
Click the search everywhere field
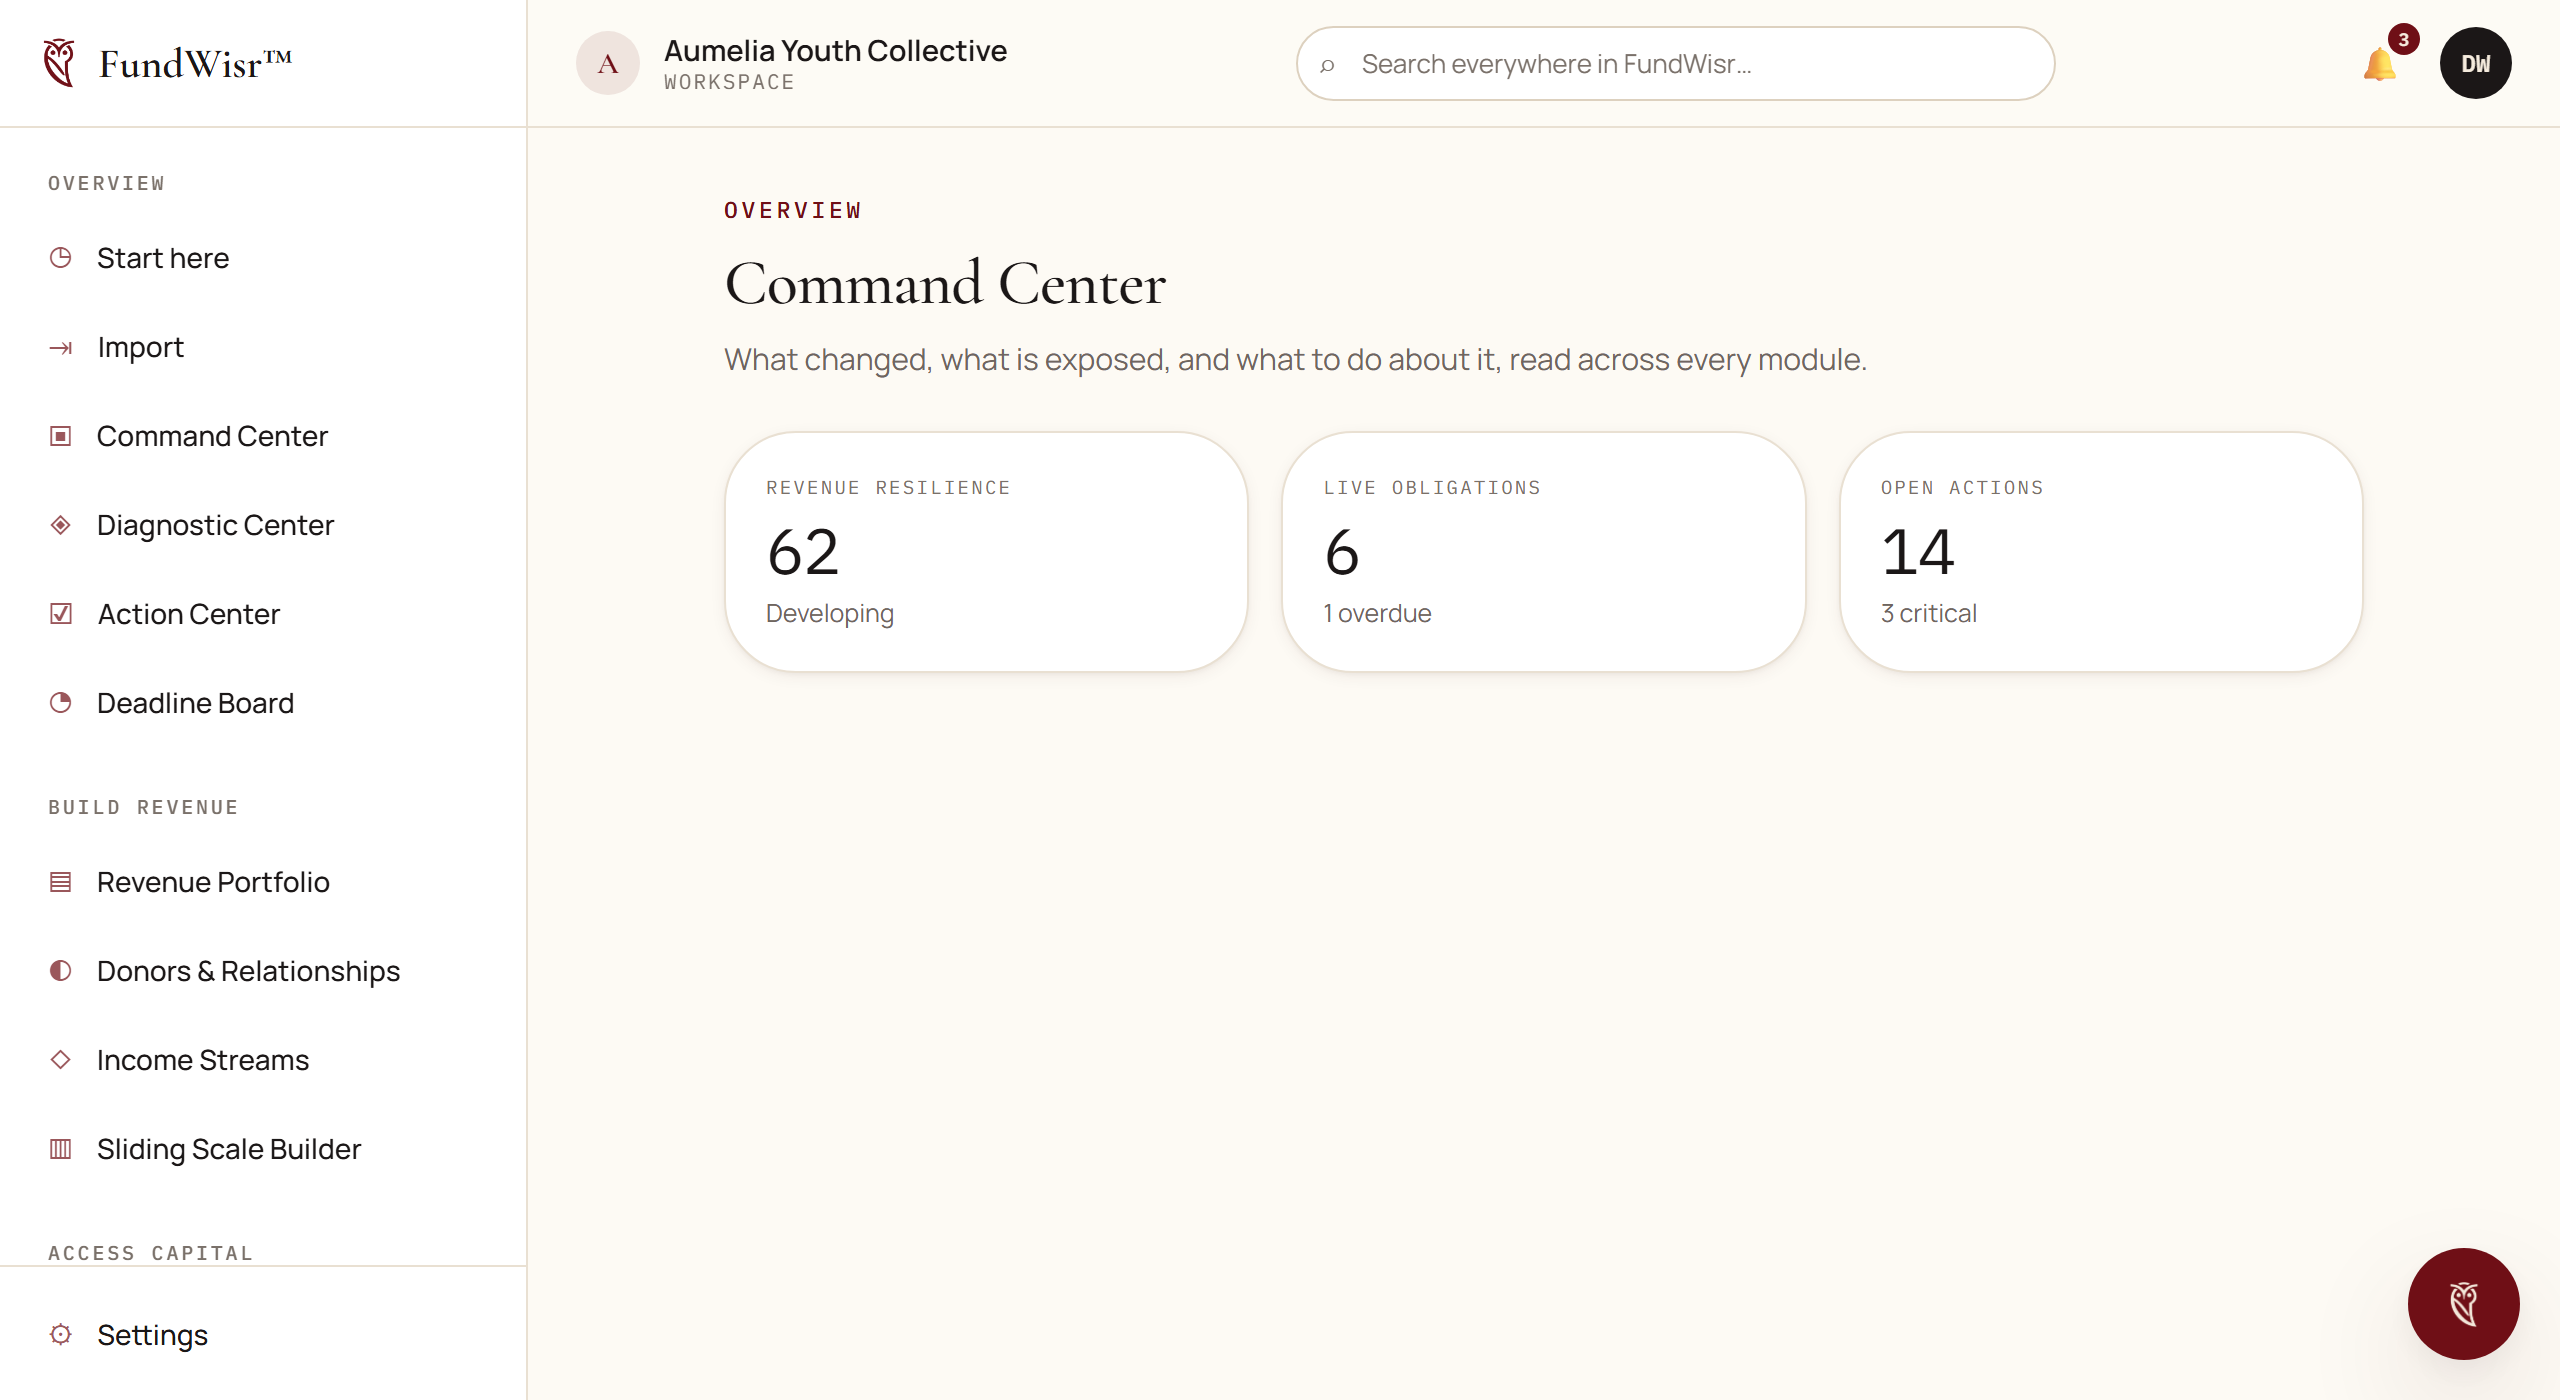pyautogui.click(x=1675, y=63)
